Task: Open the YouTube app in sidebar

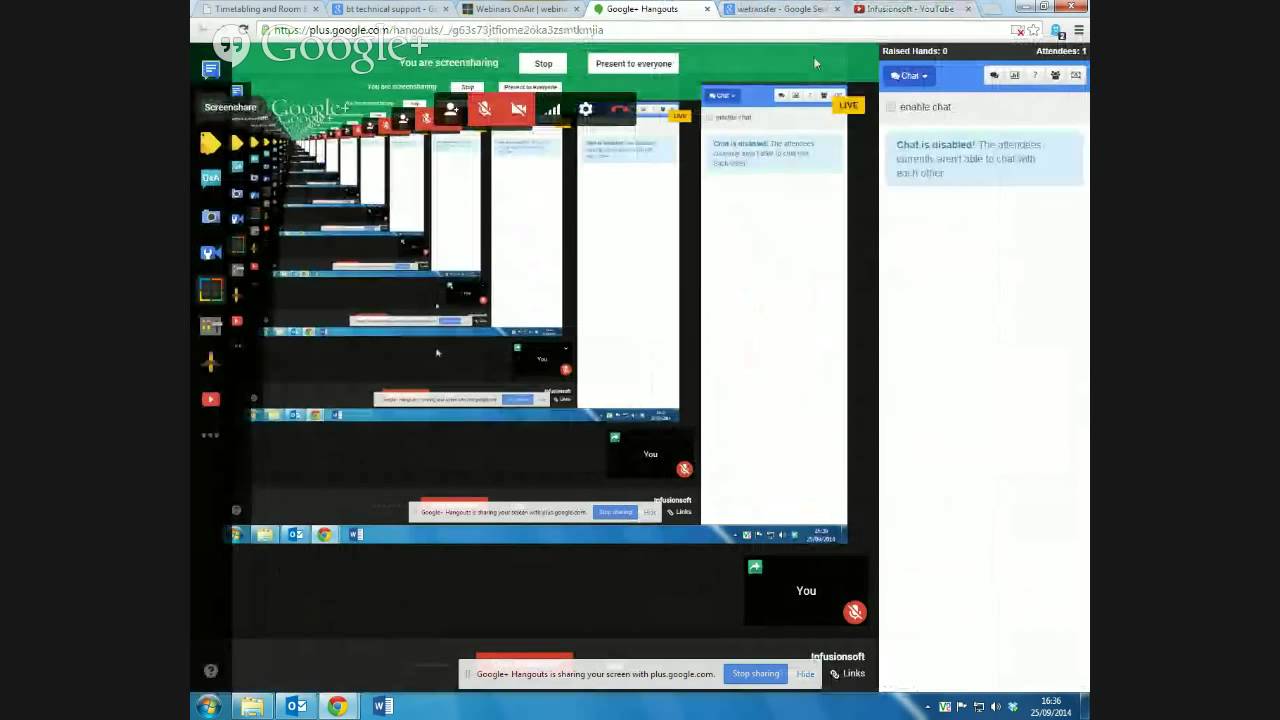Action: pos(210,399)
